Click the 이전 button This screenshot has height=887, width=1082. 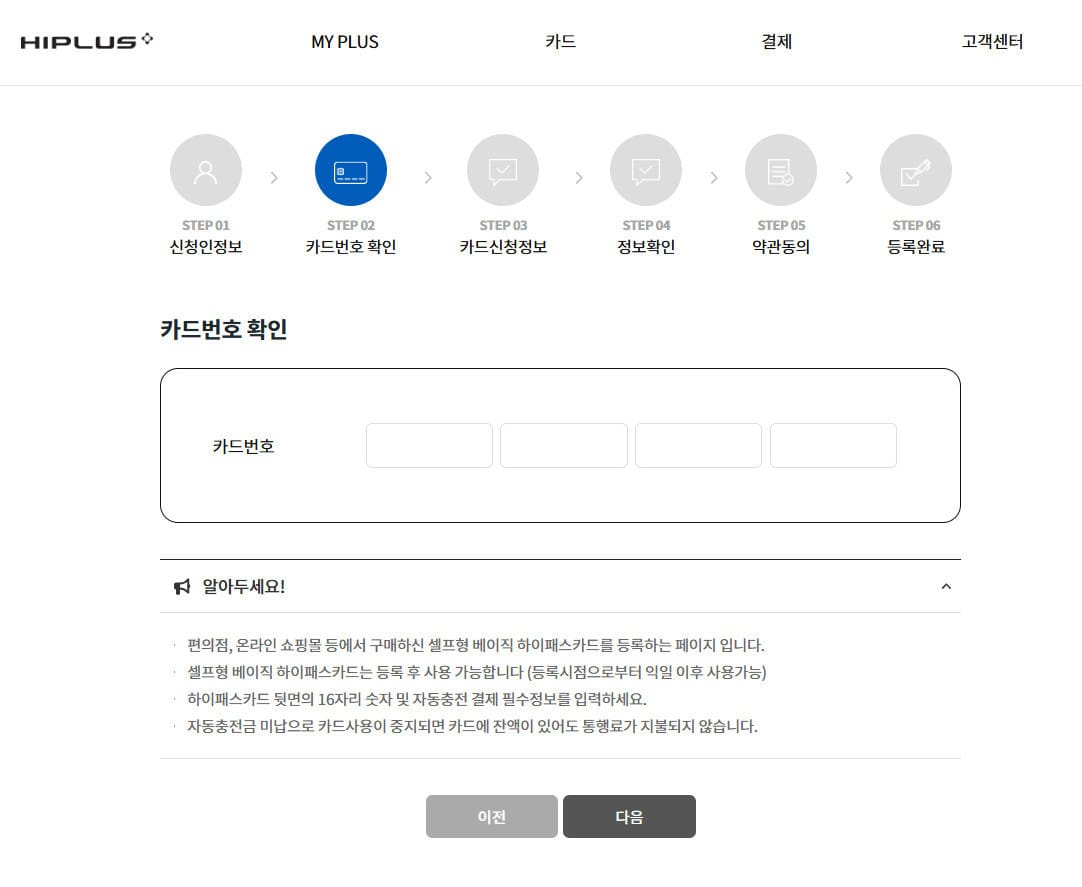(x=492, y=816)
